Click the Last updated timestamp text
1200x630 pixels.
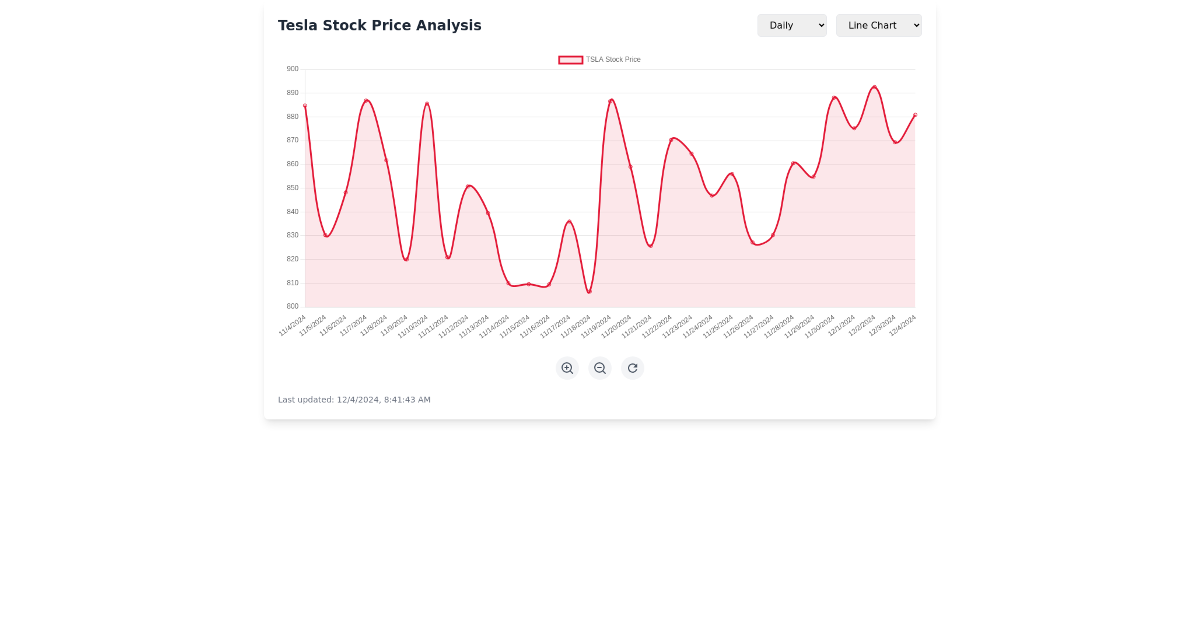pos(353,399)
